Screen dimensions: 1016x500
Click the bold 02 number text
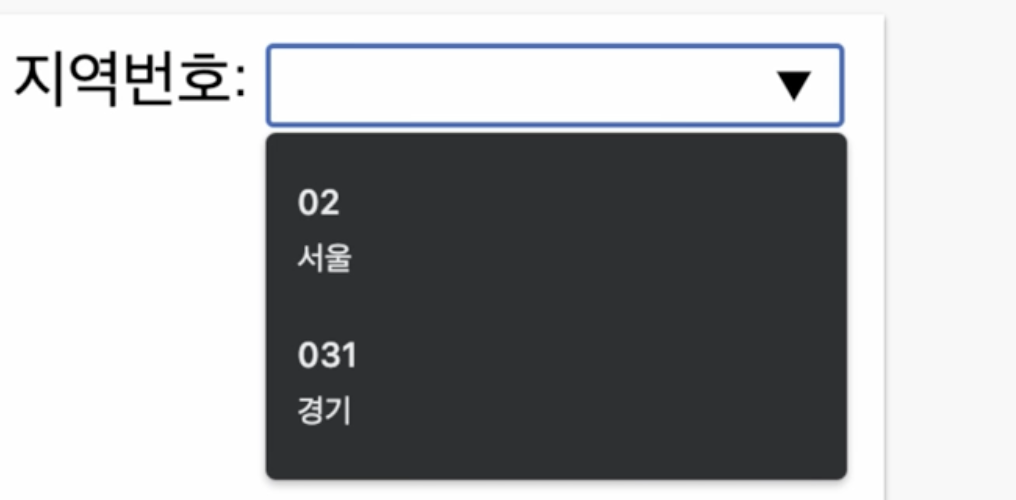point(319,203)
